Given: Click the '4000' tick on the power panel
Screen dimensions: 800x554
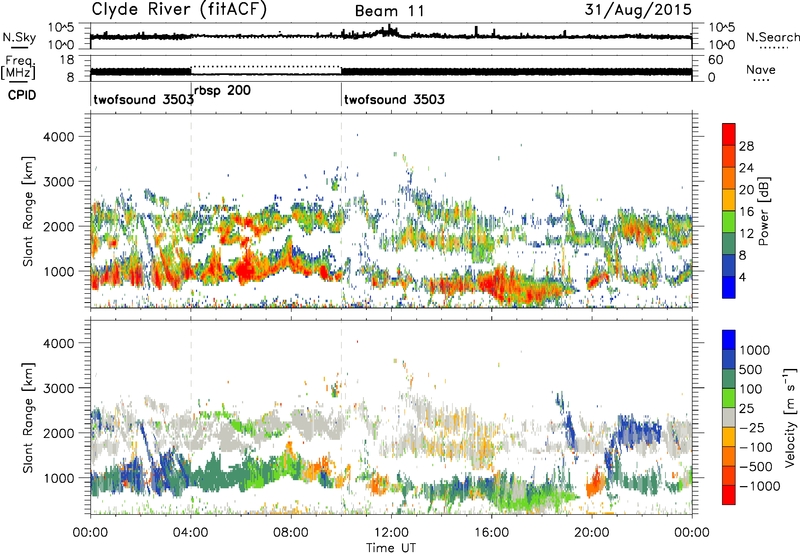Looking at the screenshot, I should (x=59, y=137).
